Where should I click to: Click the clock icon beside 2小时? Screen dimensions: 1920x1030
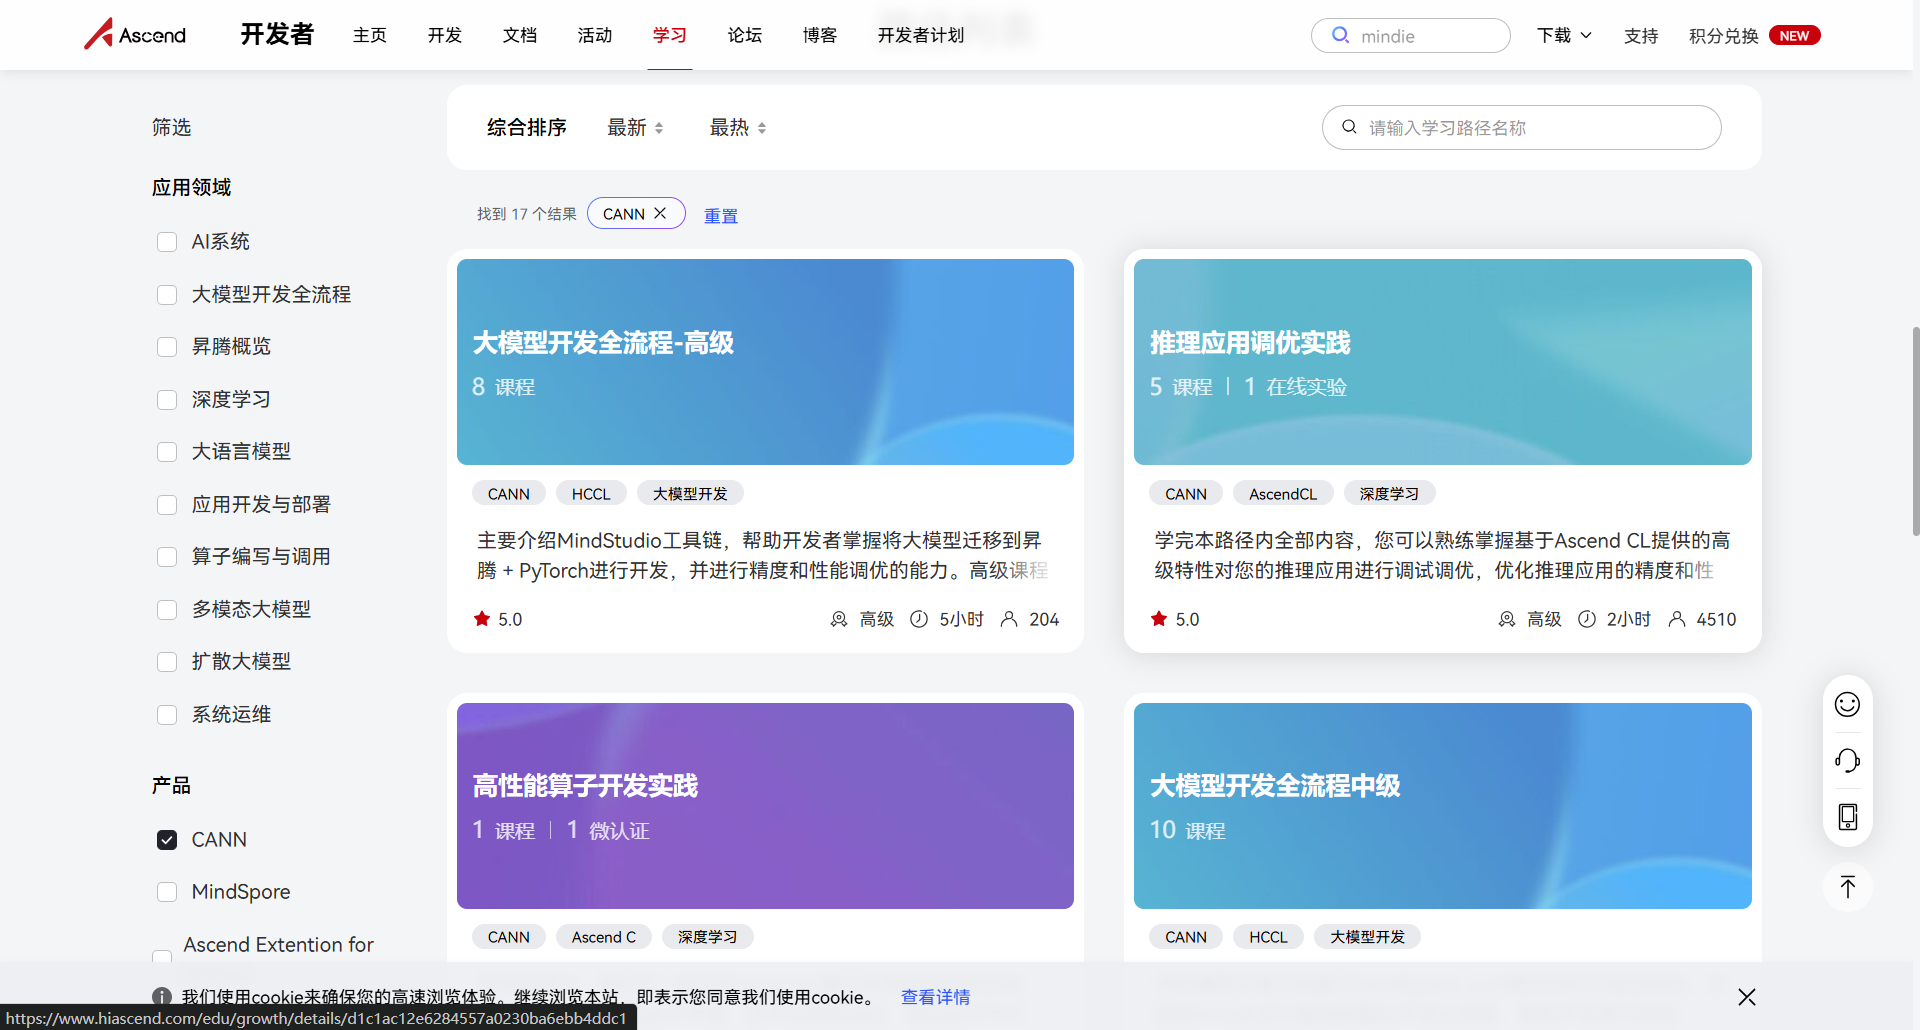click(1587, 619)
